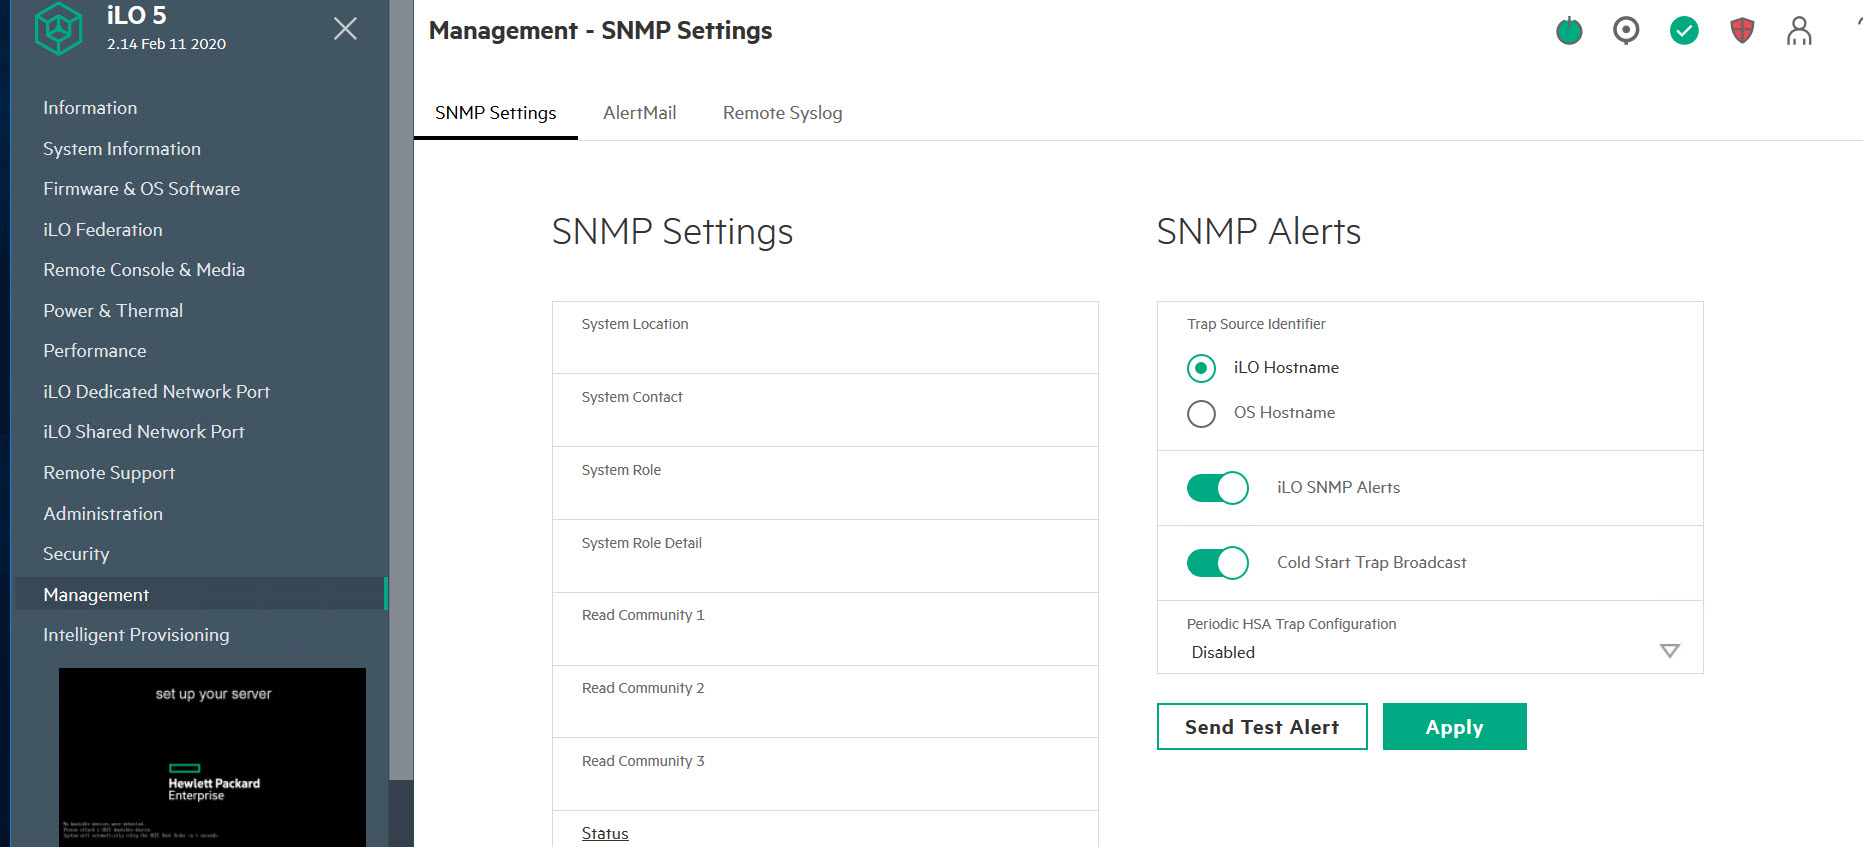Click the green power status icon

1569,32
